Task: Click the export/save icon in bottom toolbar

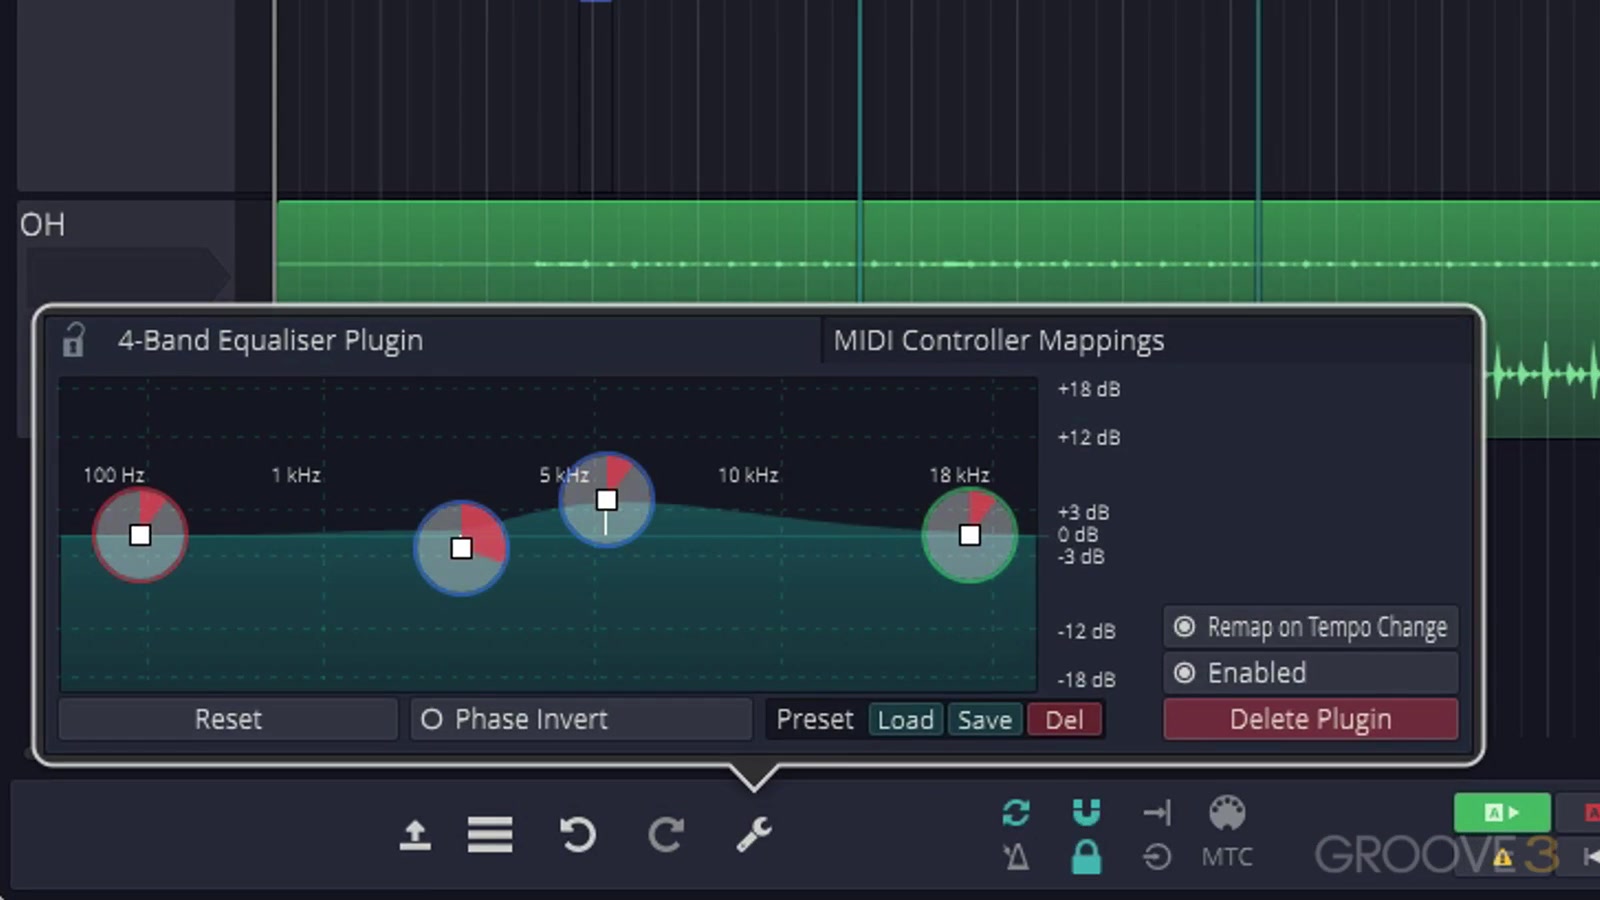Action: click(x=416, y=835)
